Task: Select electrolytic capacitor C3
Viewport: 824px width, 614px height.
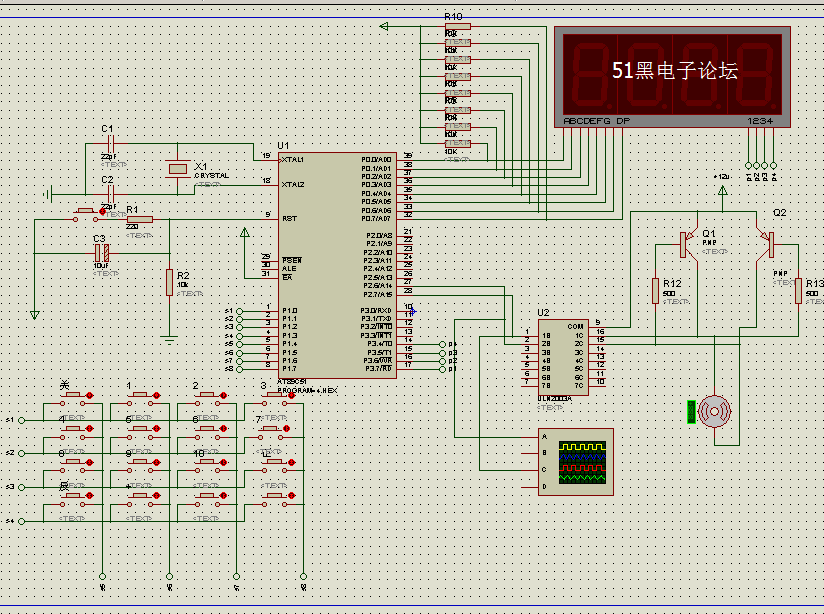Action: coord(101,253)
